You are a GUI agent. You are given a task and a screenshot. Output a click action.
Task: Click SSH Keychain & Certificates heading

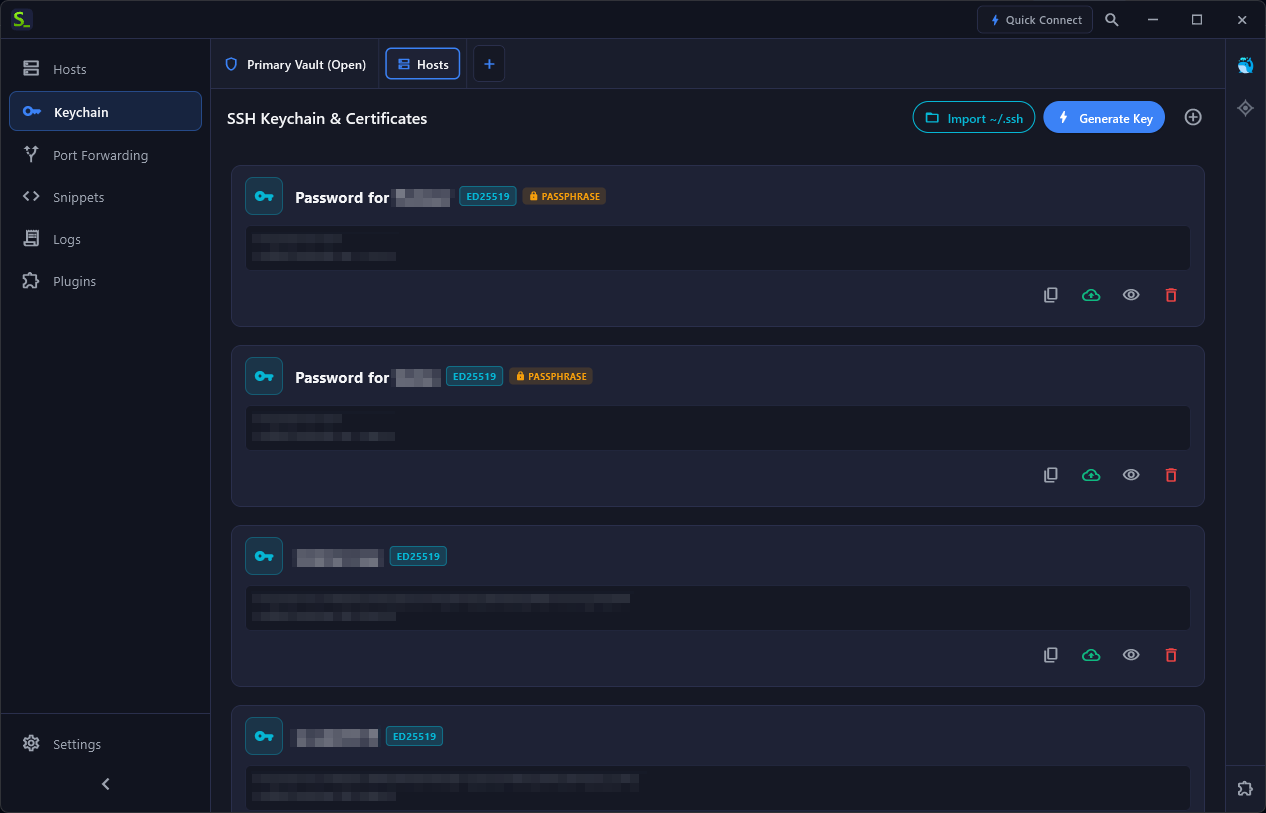[x=327, y=118]
